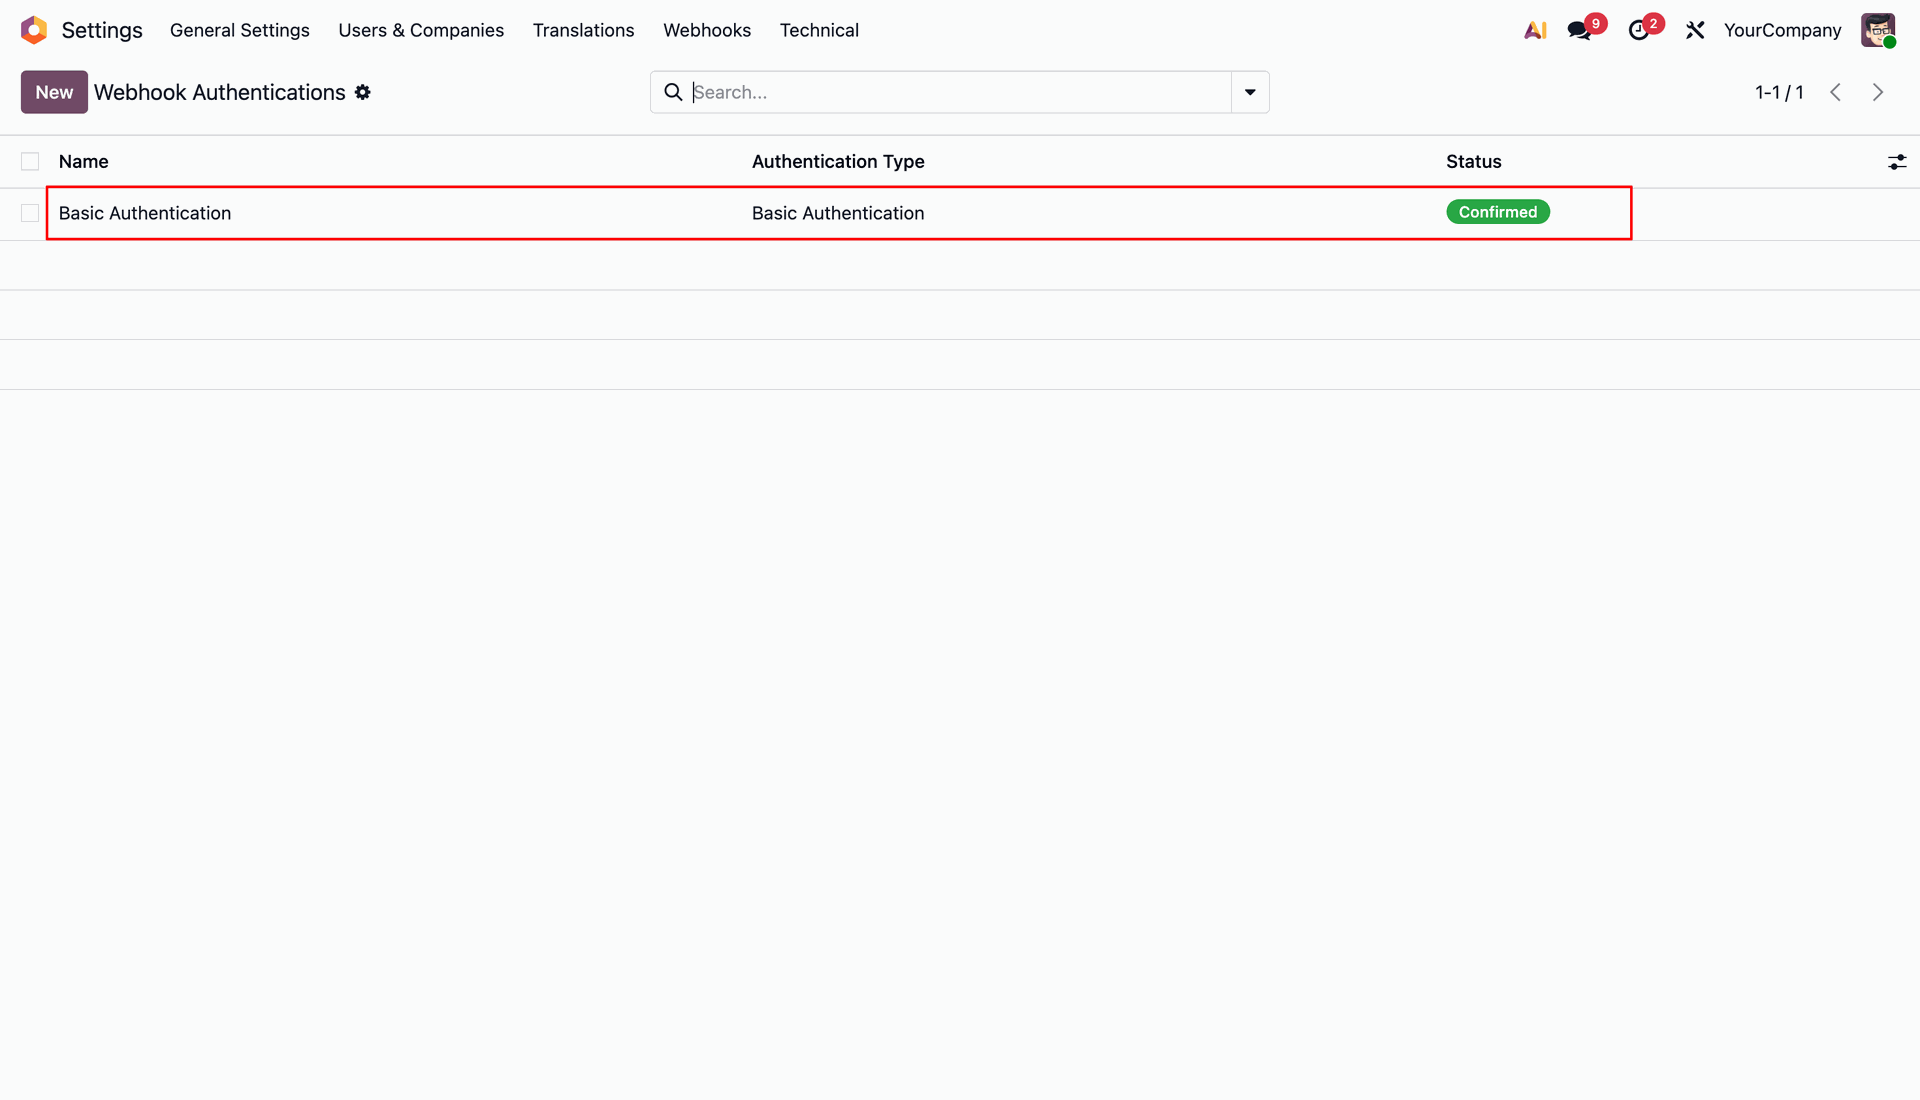Open the AI assistant icon
The height and width of the screenshot is (1100, 1920).
[x=1535, y=30]
